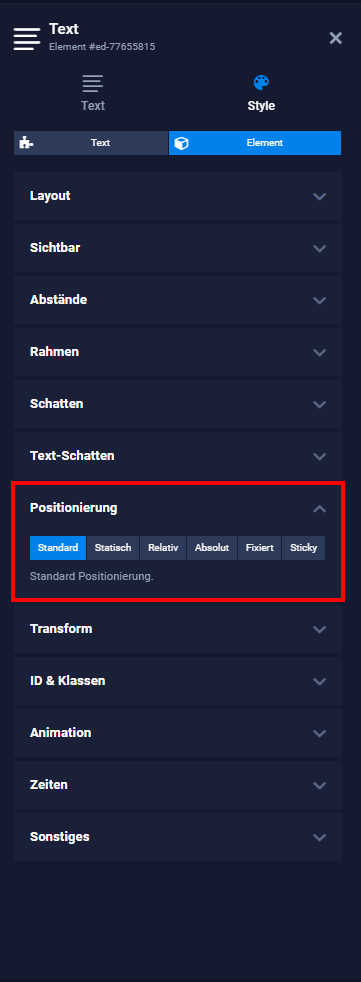Click the palette icon above Style

tap(261, 83)
